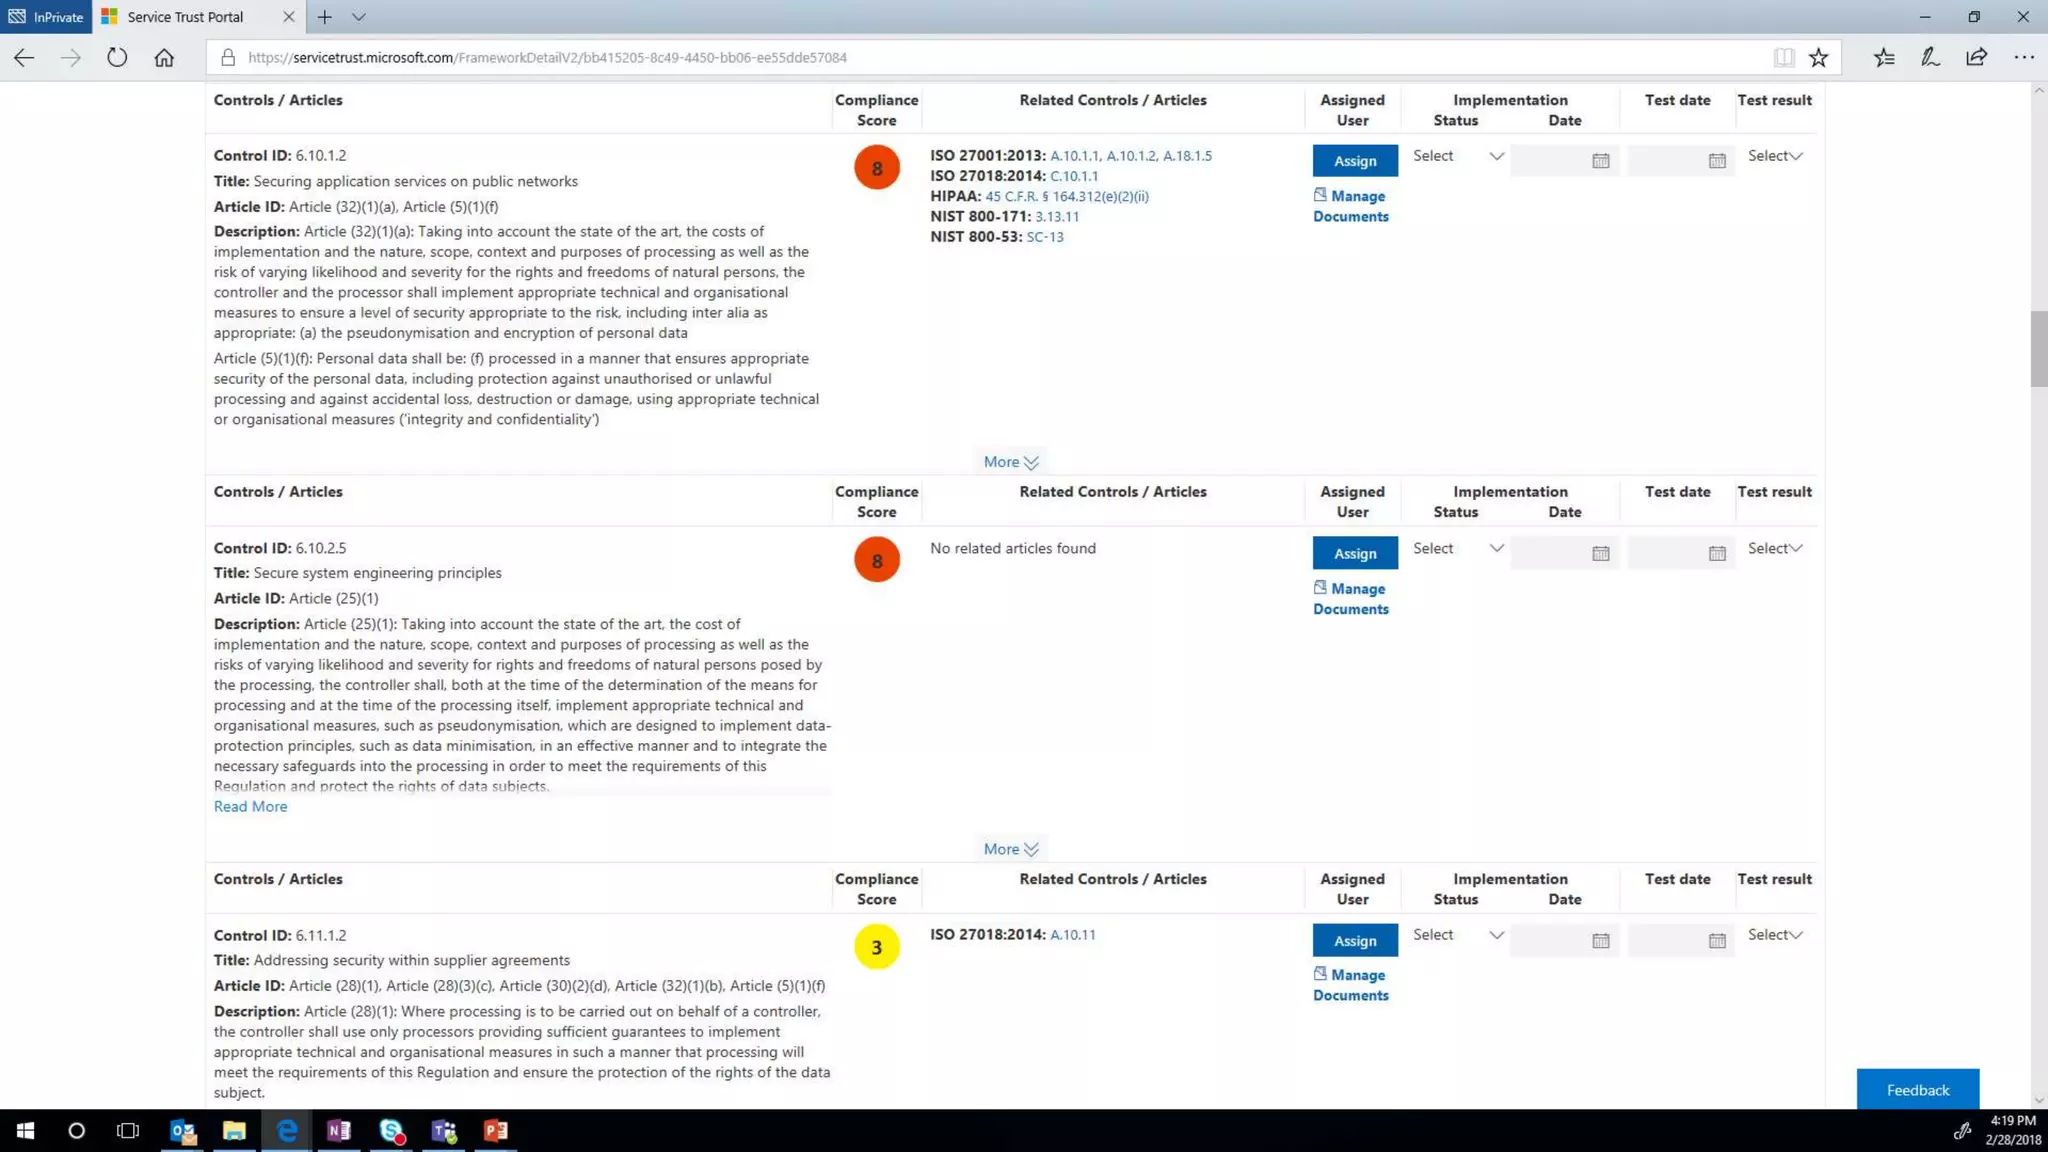Open Test result dropdown for control 6.10.2.5
The width and height of the screenshot is (2048, 1152).
tap(1775, 548)
